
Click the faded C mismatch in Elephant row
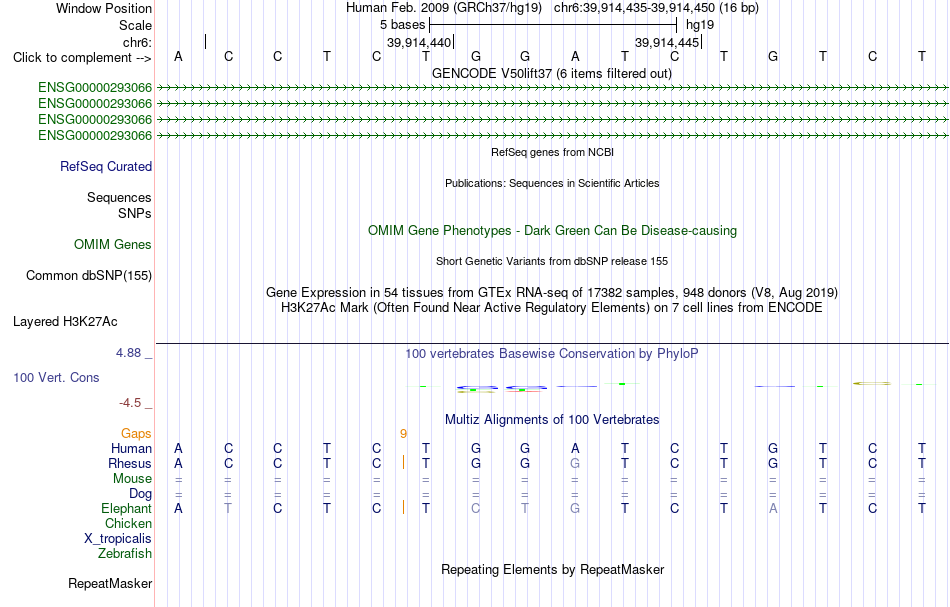tap(476, 508)
